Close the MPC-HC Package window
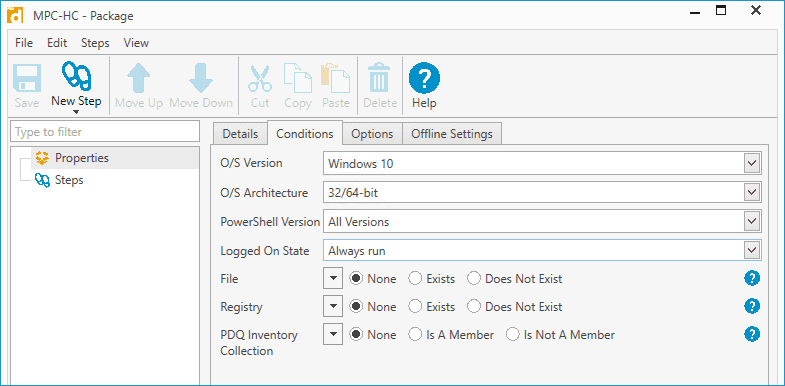This screenshot has height=386, width=785. 756,11
